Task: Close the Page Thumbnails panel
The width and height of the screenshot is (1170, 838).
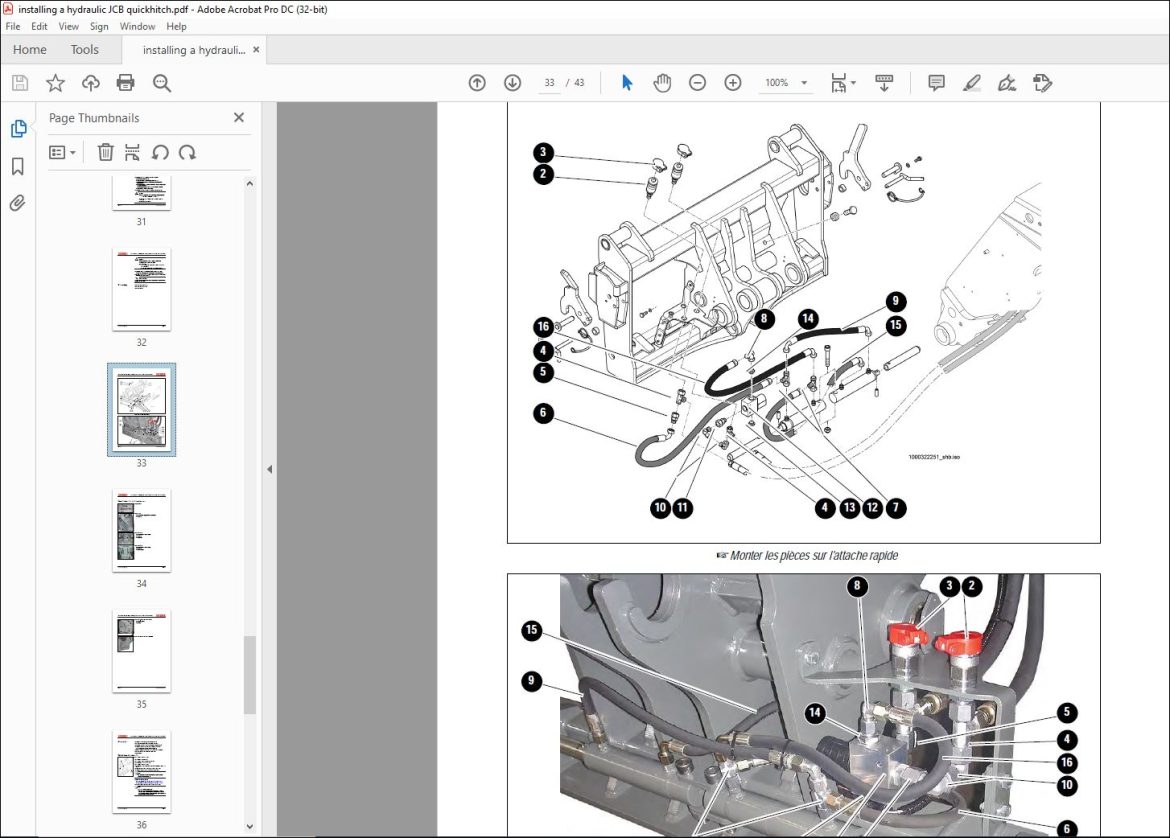Action: [239, 117]
